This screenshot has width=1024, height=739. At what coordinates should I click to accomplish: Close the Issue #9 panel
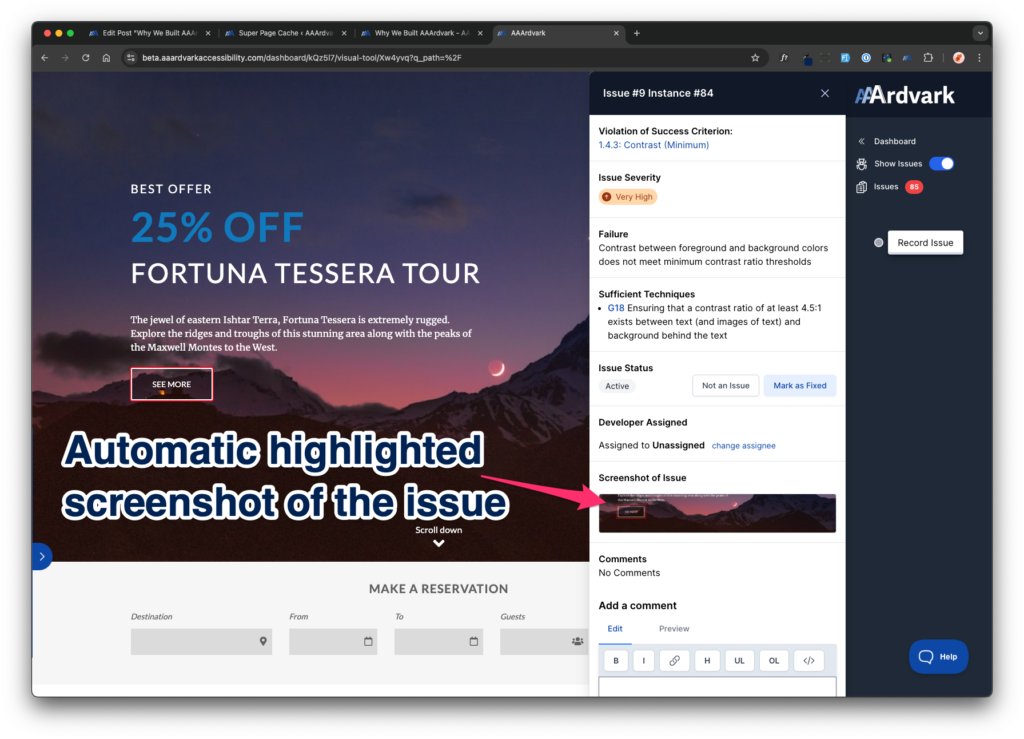pyautogui.click(x=825, y=93)
